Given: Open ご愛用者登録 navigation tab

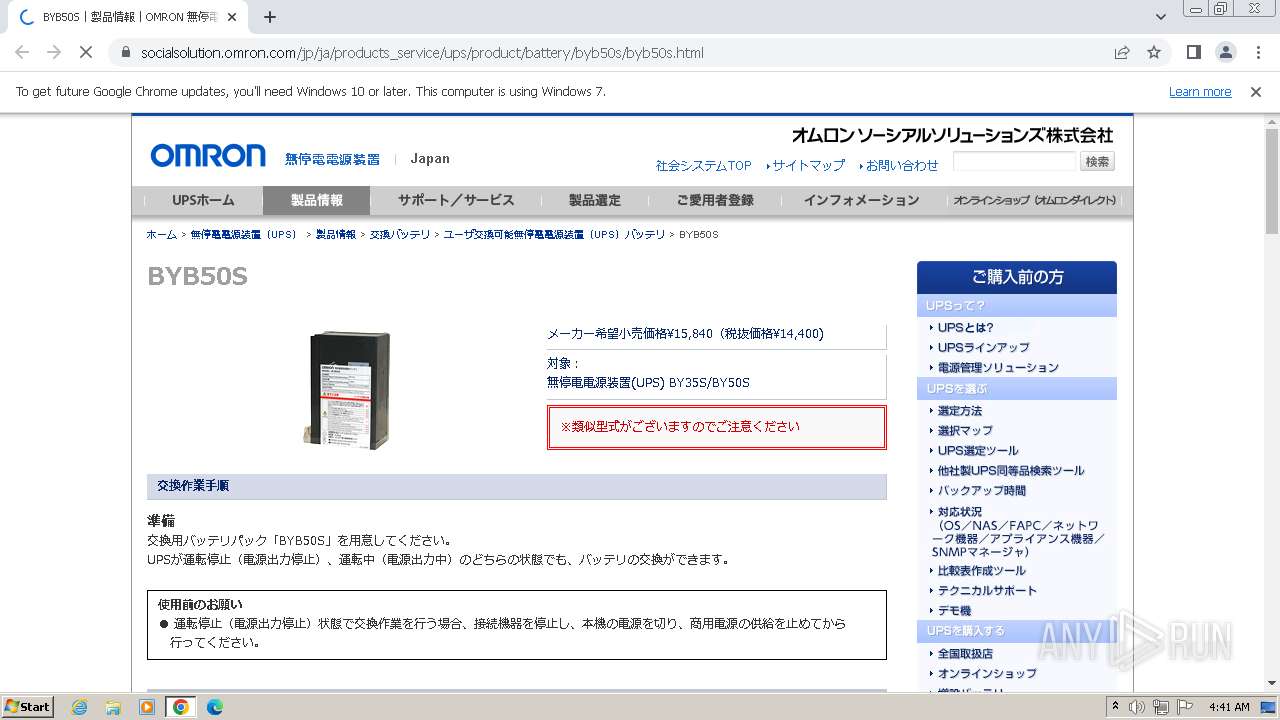Looking at the screenshot, I should pyautogui.click(x=715, y=200).
